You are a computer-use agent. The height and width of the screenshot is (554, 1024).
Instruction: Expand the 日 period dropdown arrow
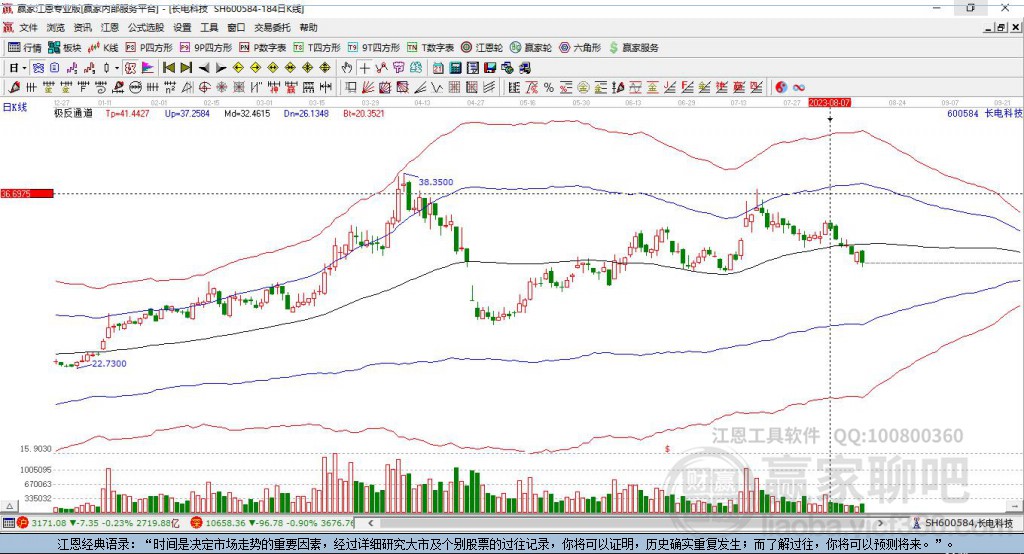point(24,68)
